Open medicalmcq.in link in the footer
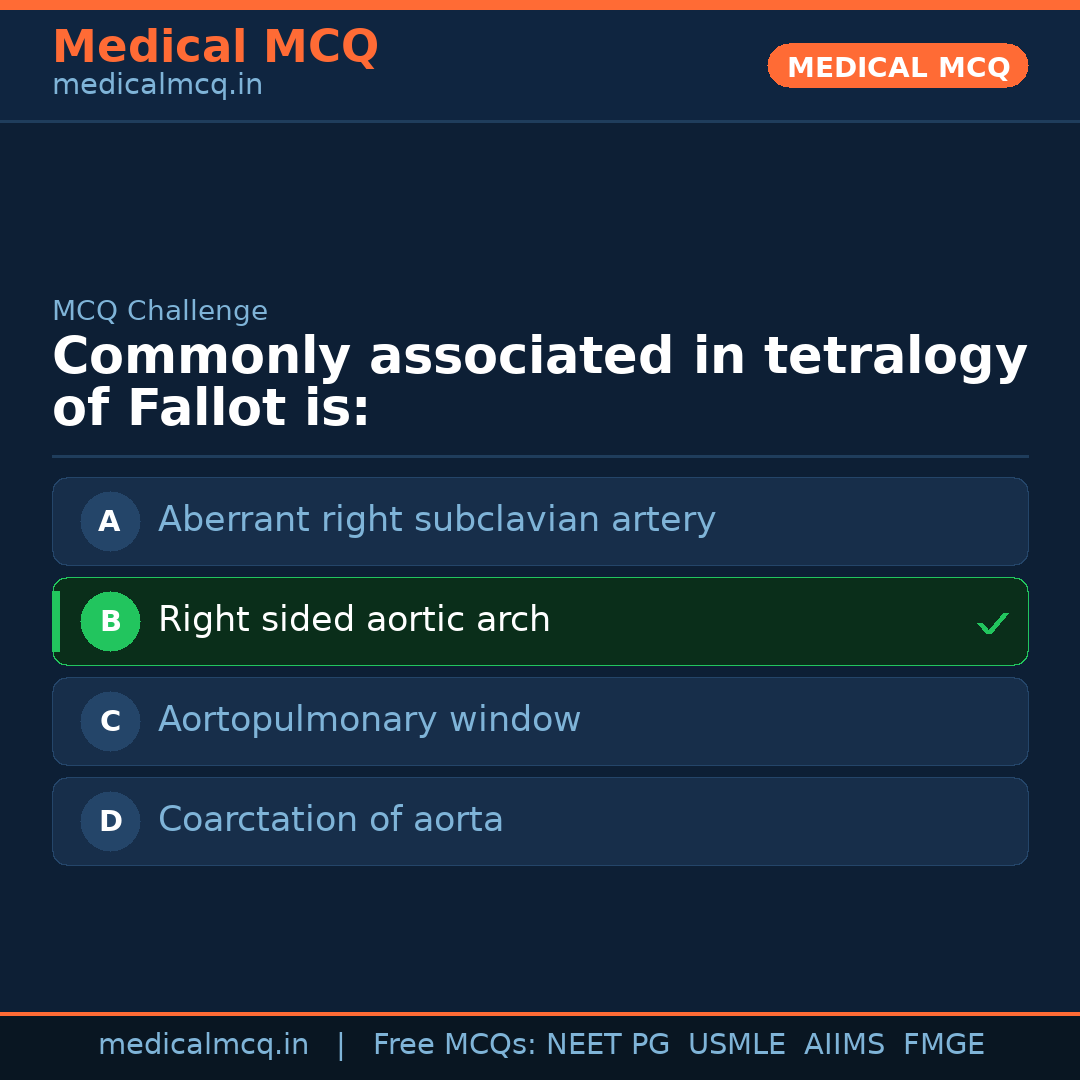 (203, 1045)
